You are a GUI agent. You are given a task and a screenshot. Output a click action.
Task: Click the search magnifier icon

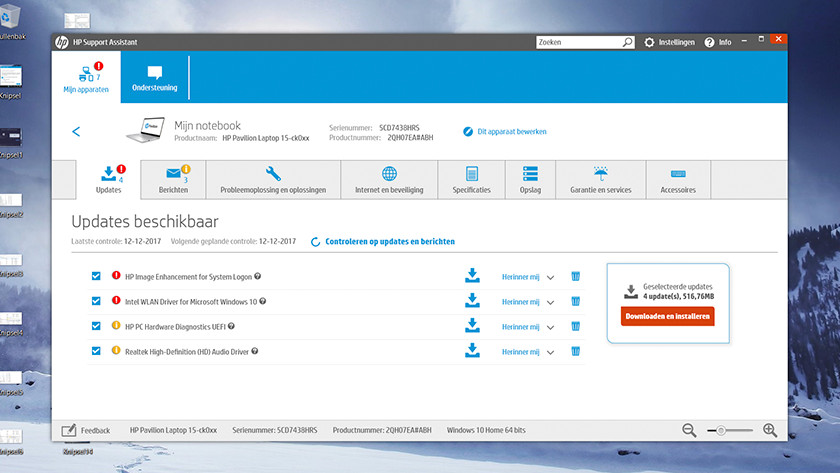(x=627, y=42)
